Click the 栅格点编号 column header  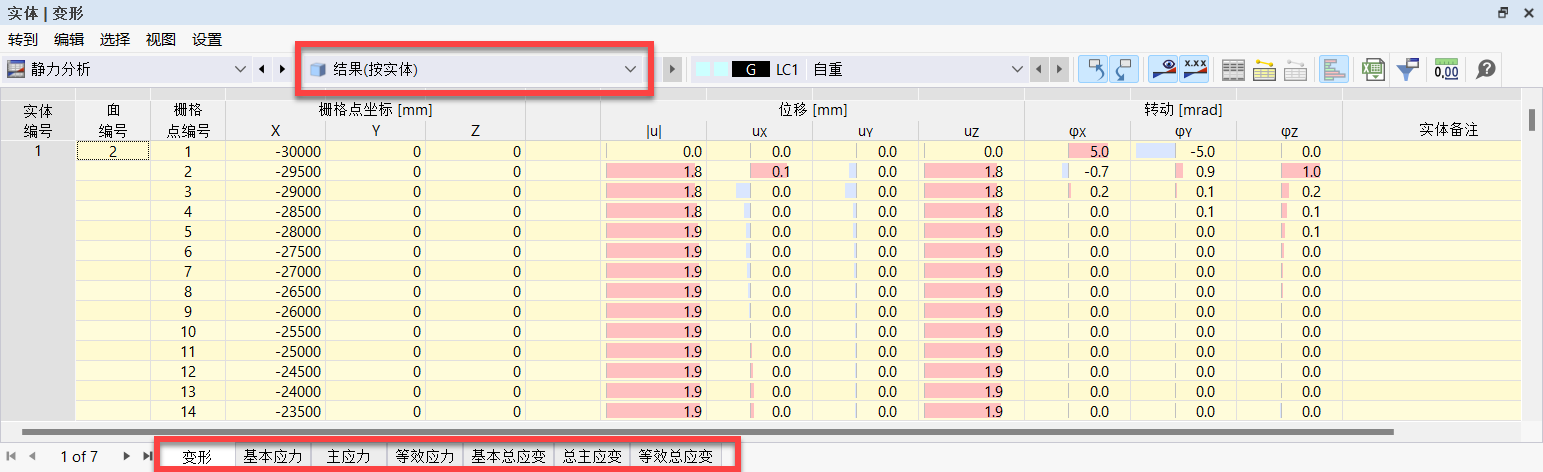pyautogui.click(x=187, y=120)
